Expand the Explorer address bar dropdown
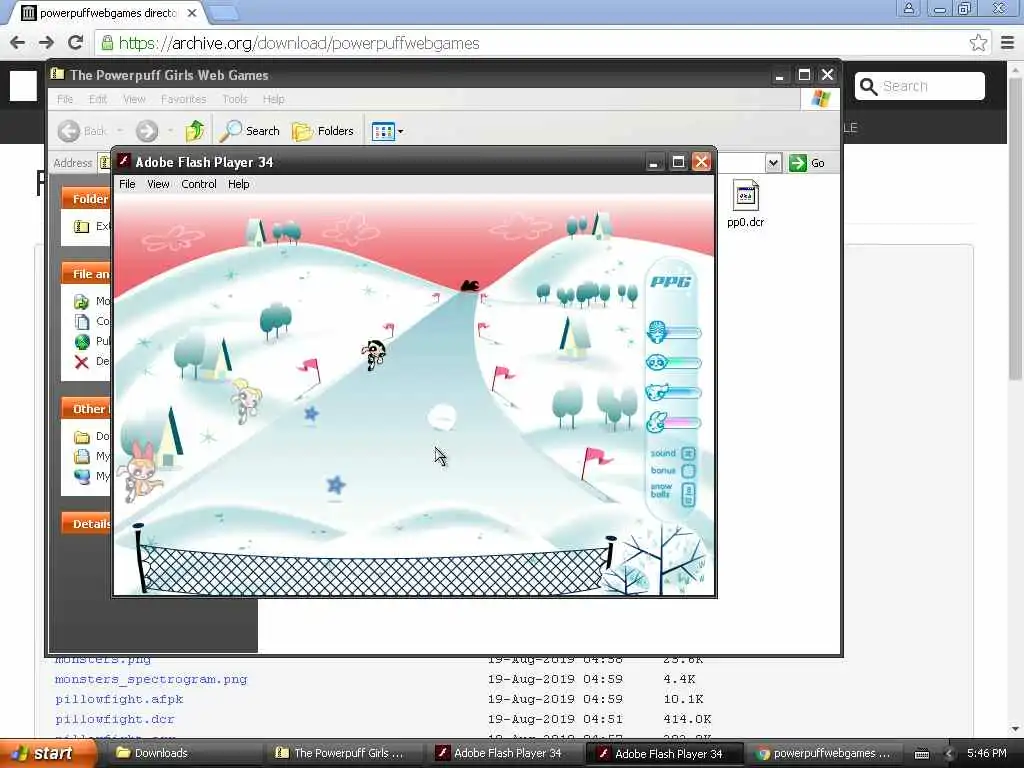This screenshot has width=1024, height=768. tap(773, 163)
